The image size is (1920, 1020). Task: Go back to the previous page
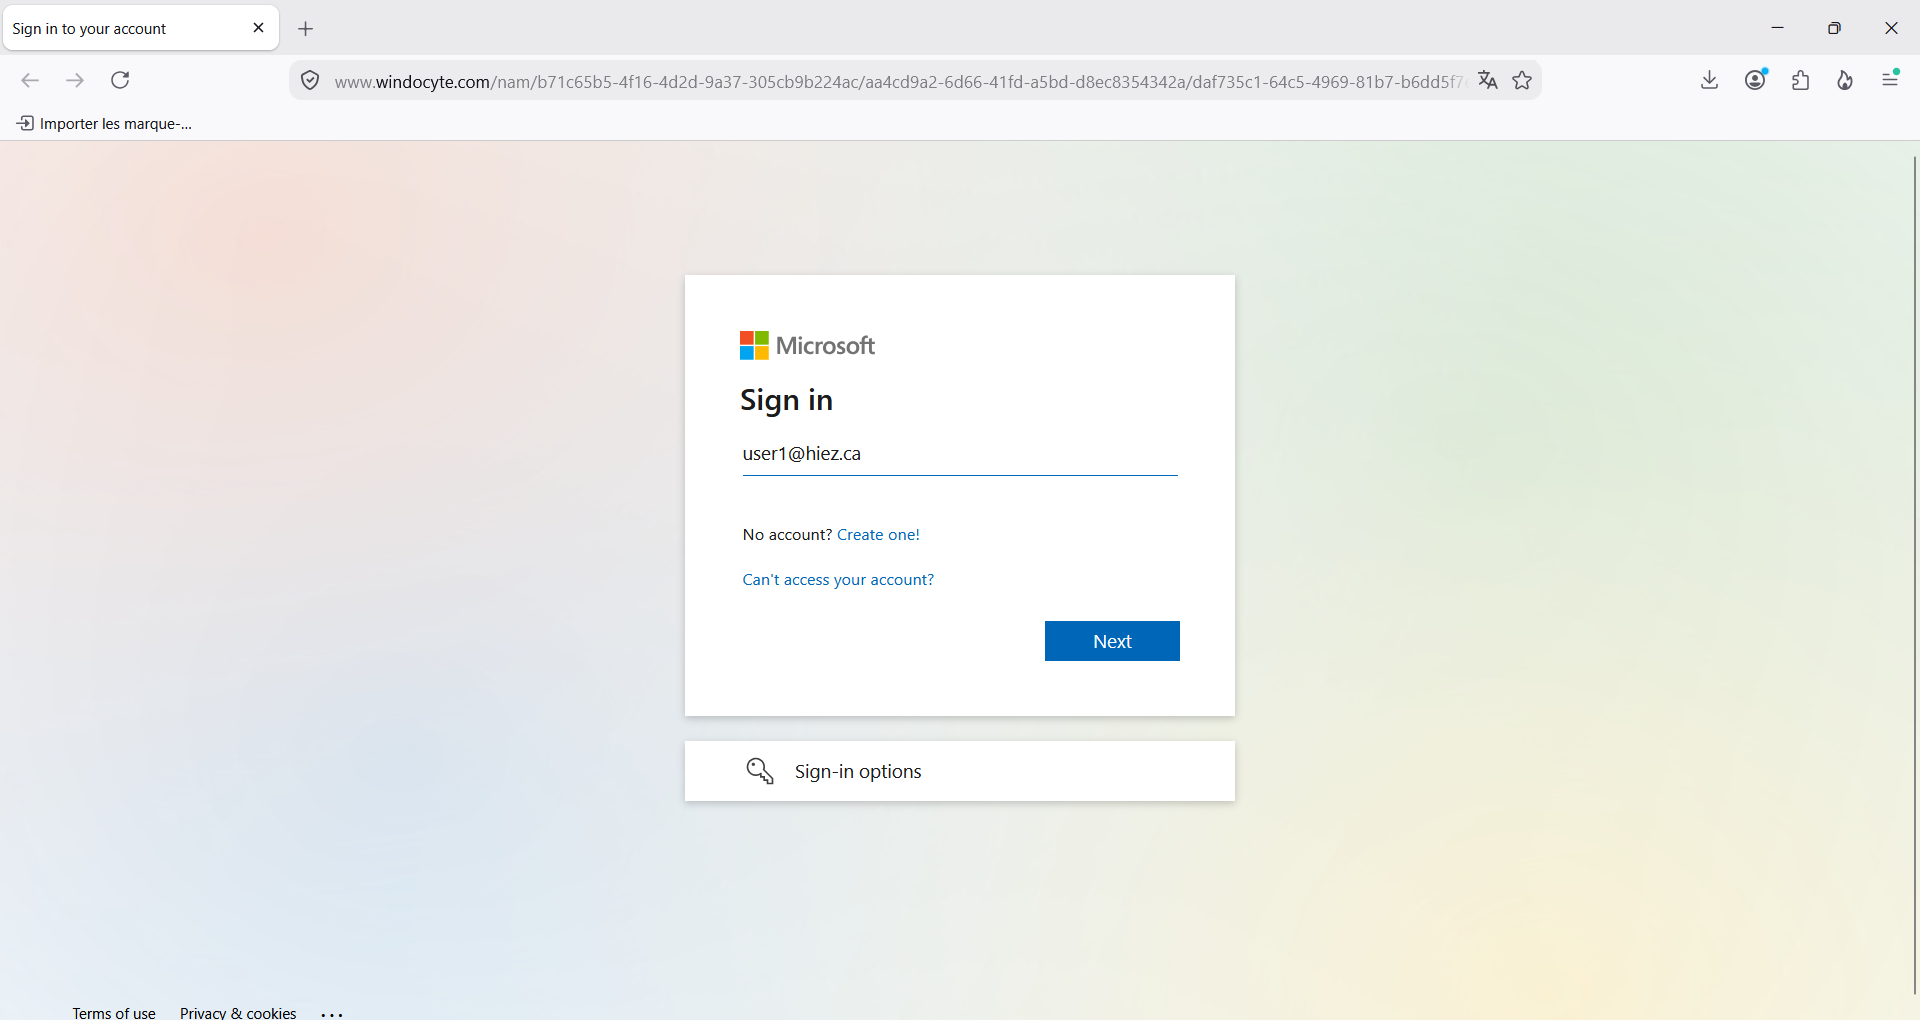click(x=30, y=81)
